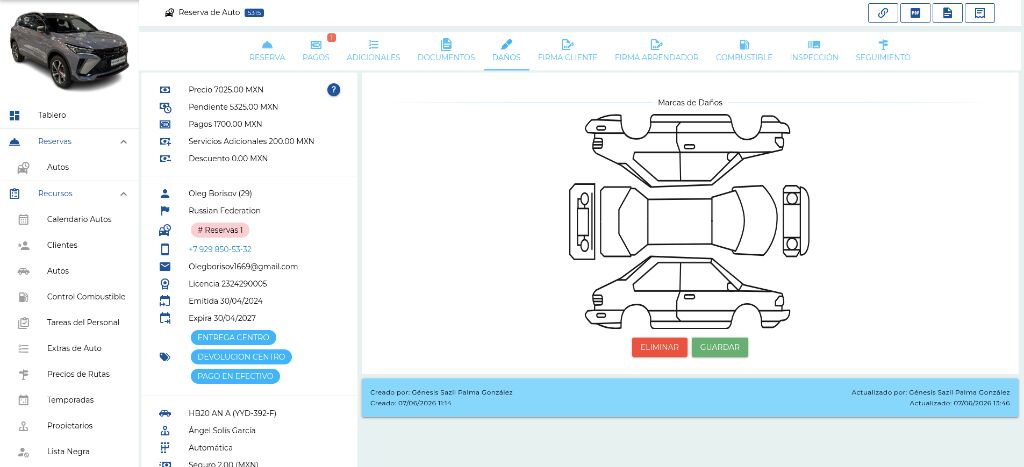Click the ENTREGA CENTRO tag
The height and width of the screenshot is (467, 1024).
point(233,338)
